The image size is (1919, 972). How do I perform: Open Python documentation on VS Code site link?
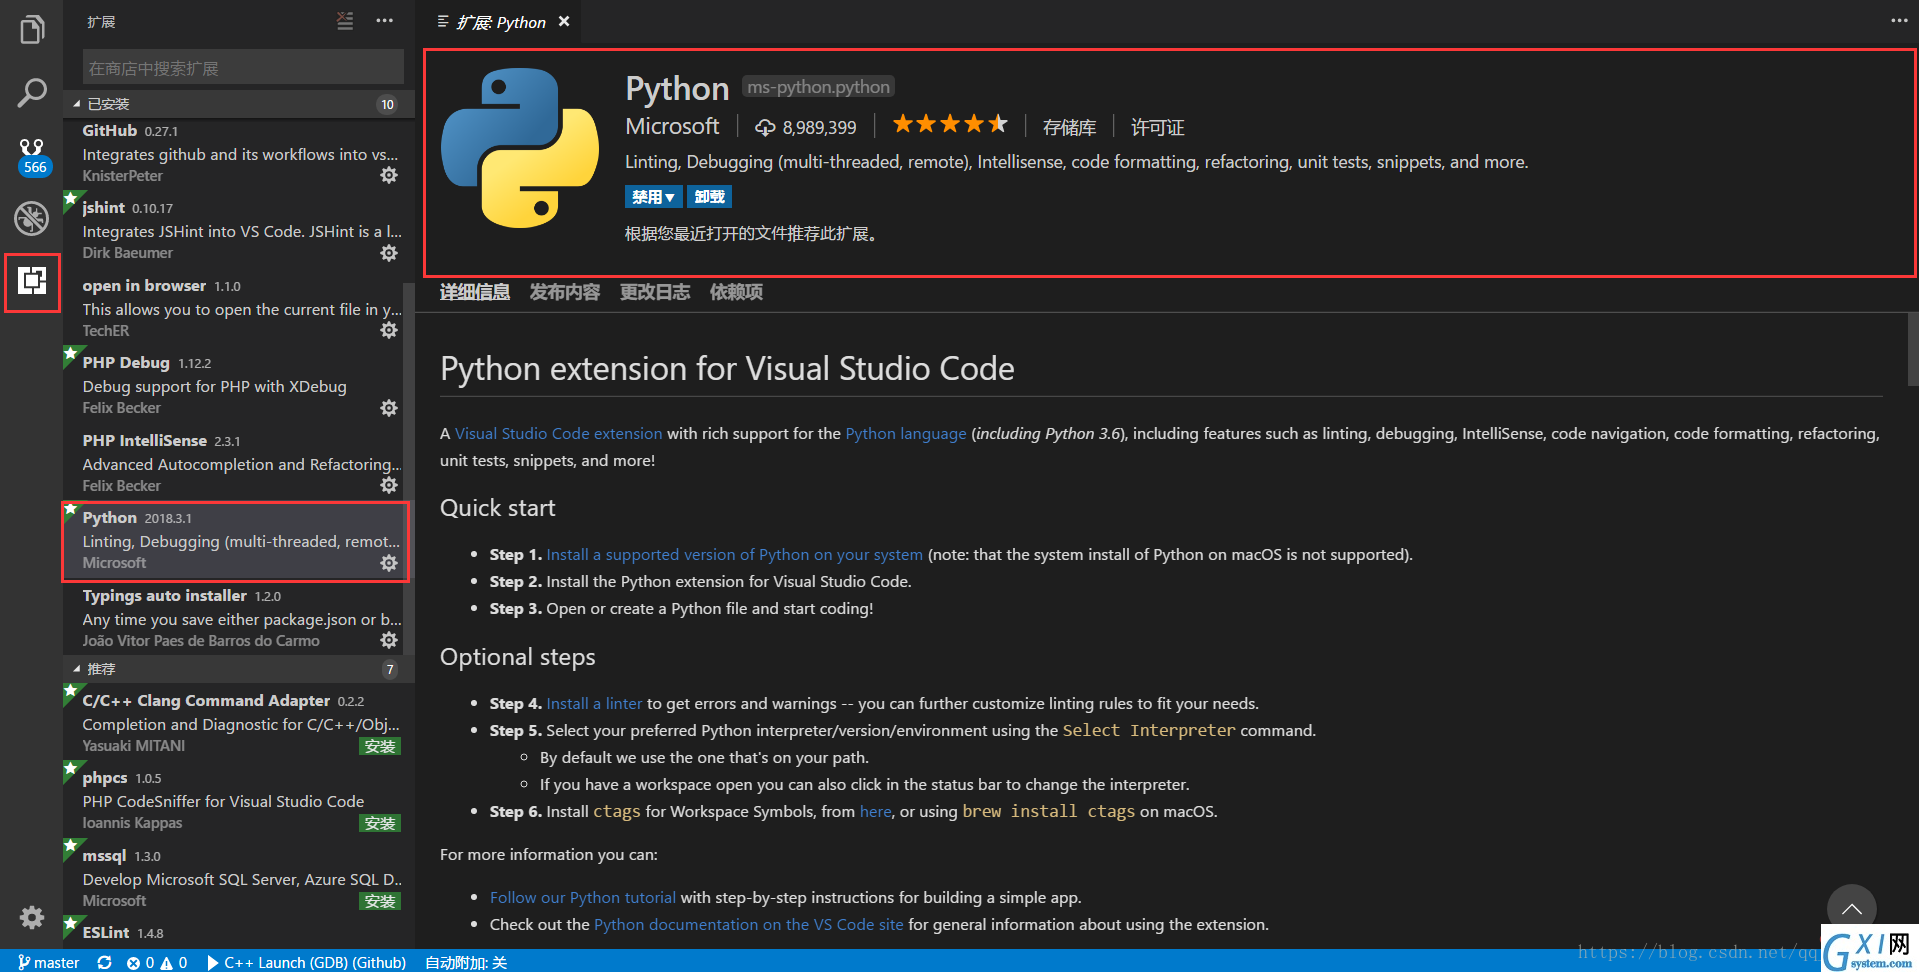click(748, 924)
